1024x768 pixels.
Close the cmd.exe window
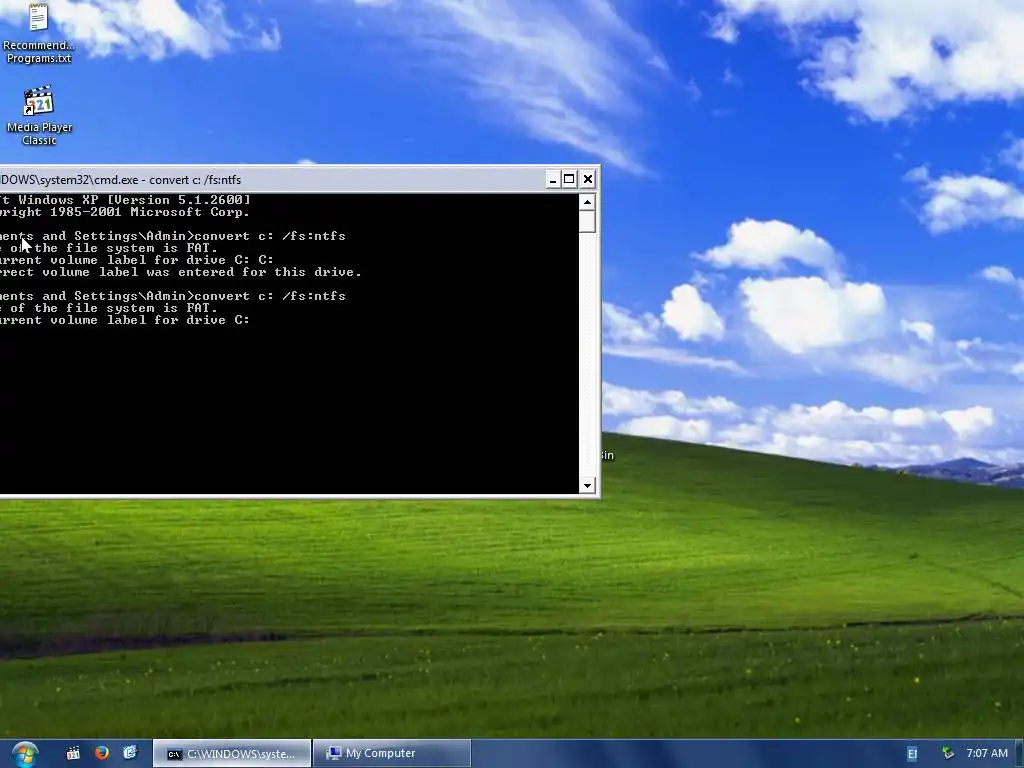(x=587, y=179)
